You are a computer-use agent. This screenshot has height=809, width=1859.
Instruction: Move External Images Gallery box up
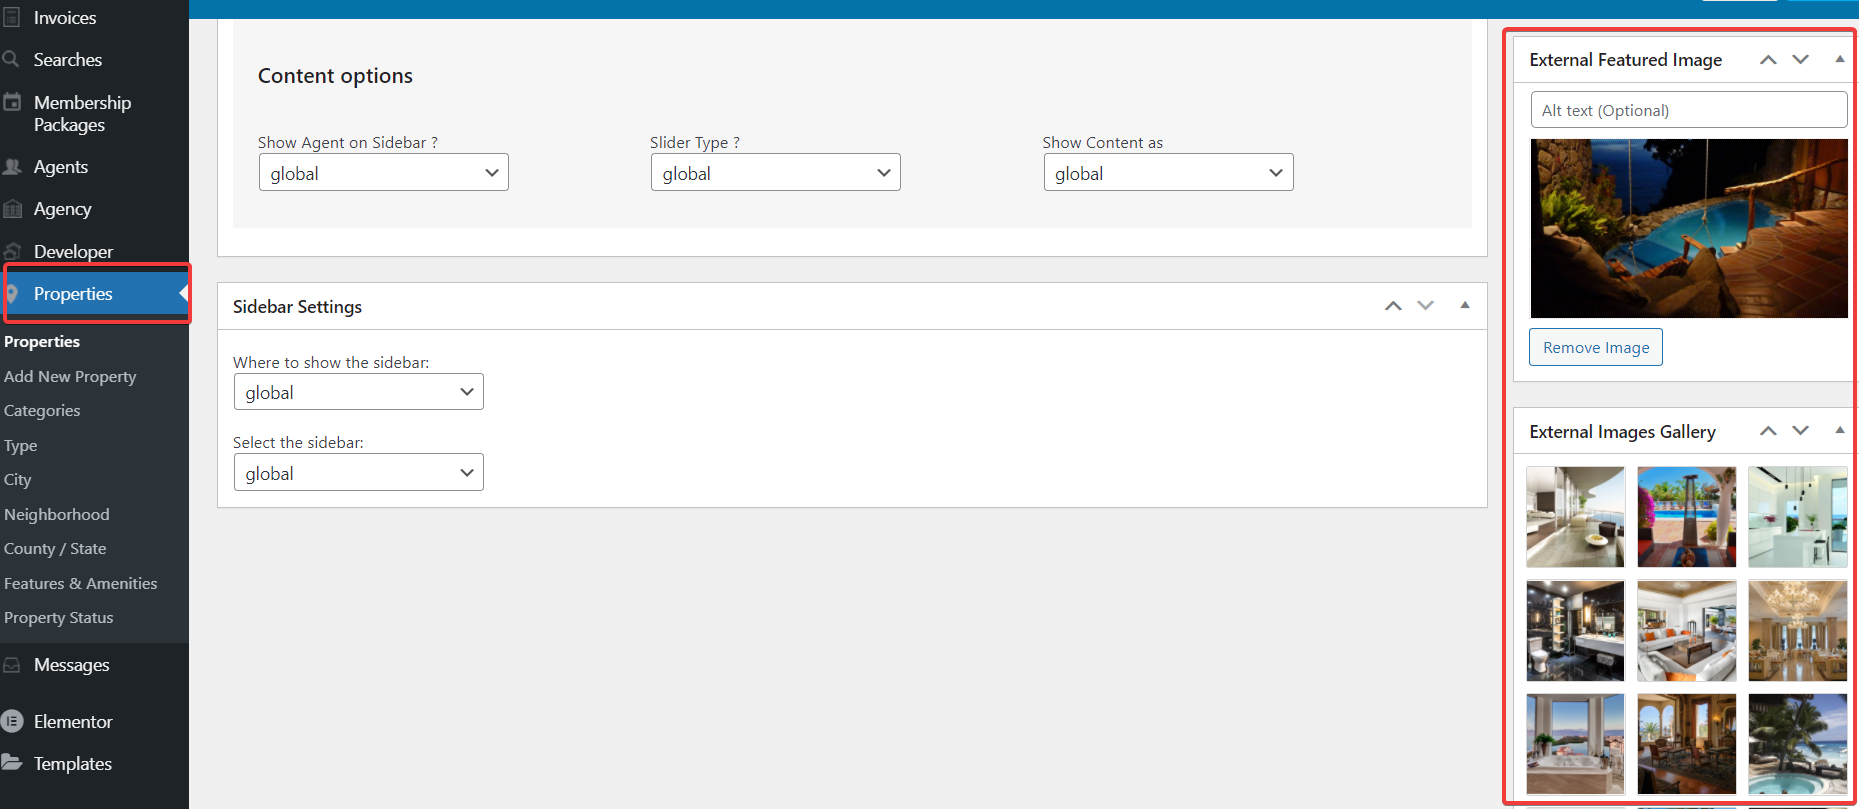coord(1768,431)
